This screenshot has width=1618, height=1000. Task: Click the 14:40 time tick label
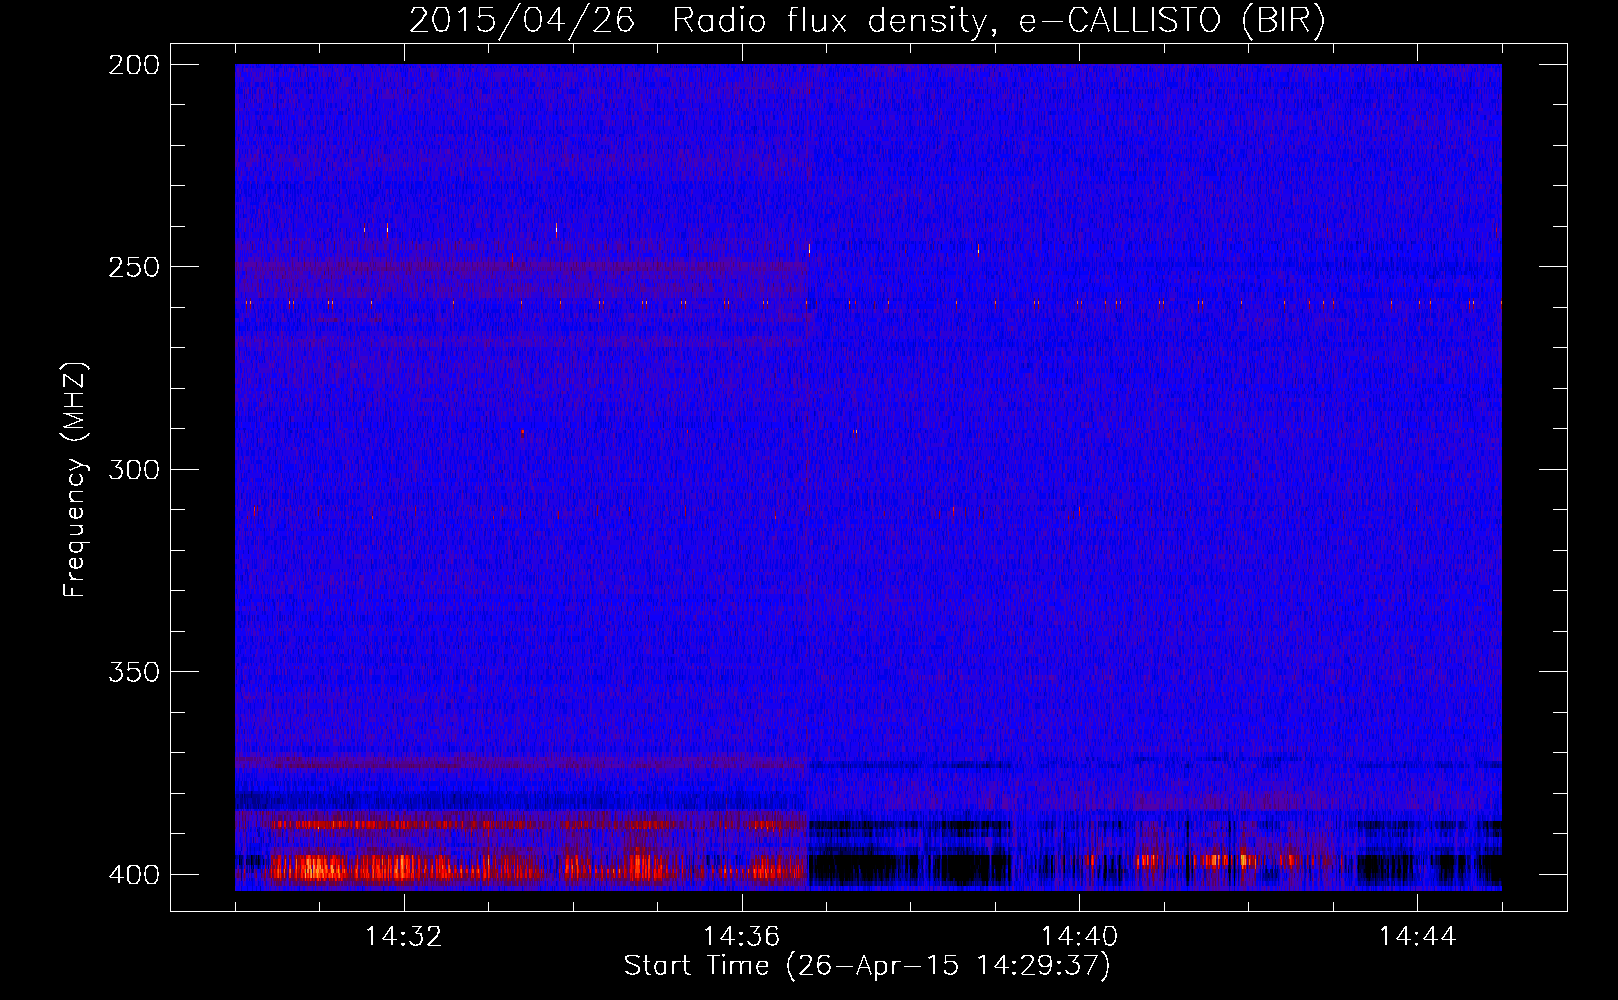point(1079,937)
